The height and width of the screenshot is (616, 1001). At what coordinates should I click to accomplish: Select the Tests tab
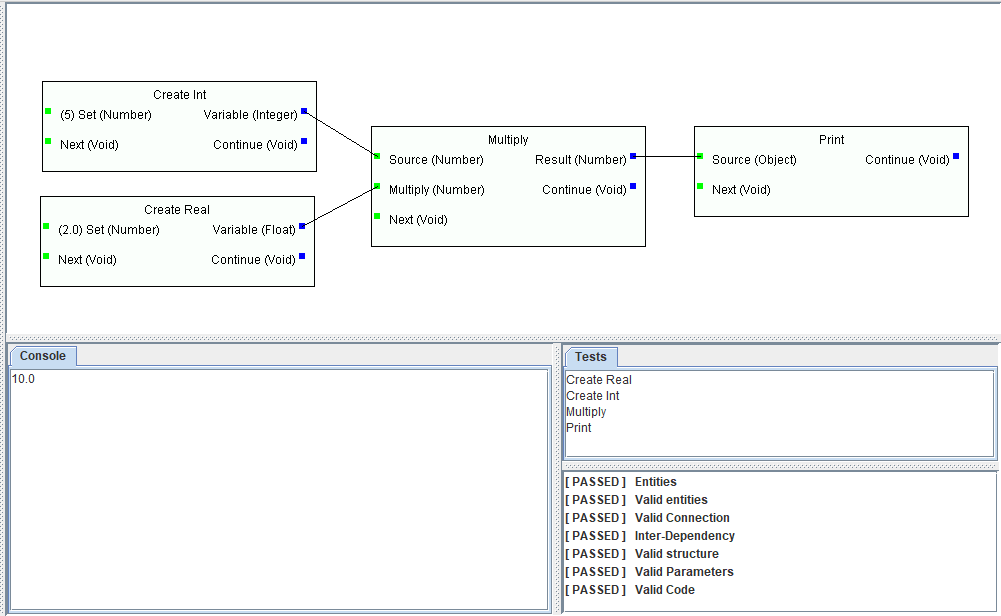click(591, 357)
